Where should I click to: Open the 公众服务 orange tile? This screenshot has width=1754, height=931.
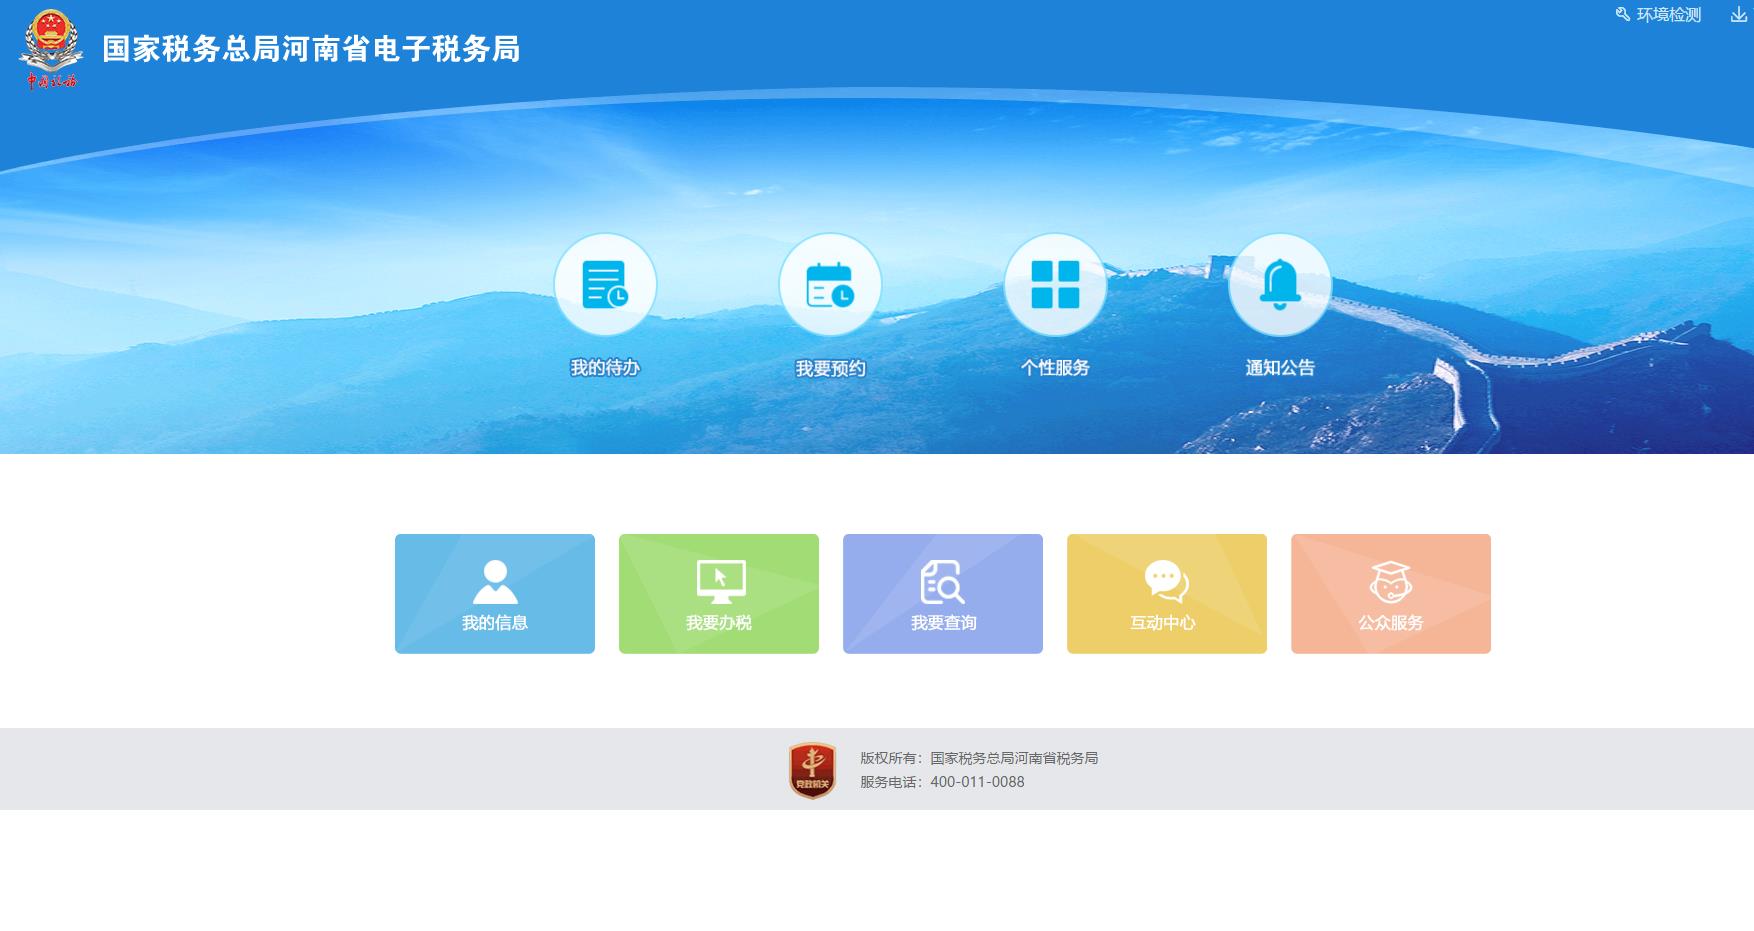(1391, 594)
